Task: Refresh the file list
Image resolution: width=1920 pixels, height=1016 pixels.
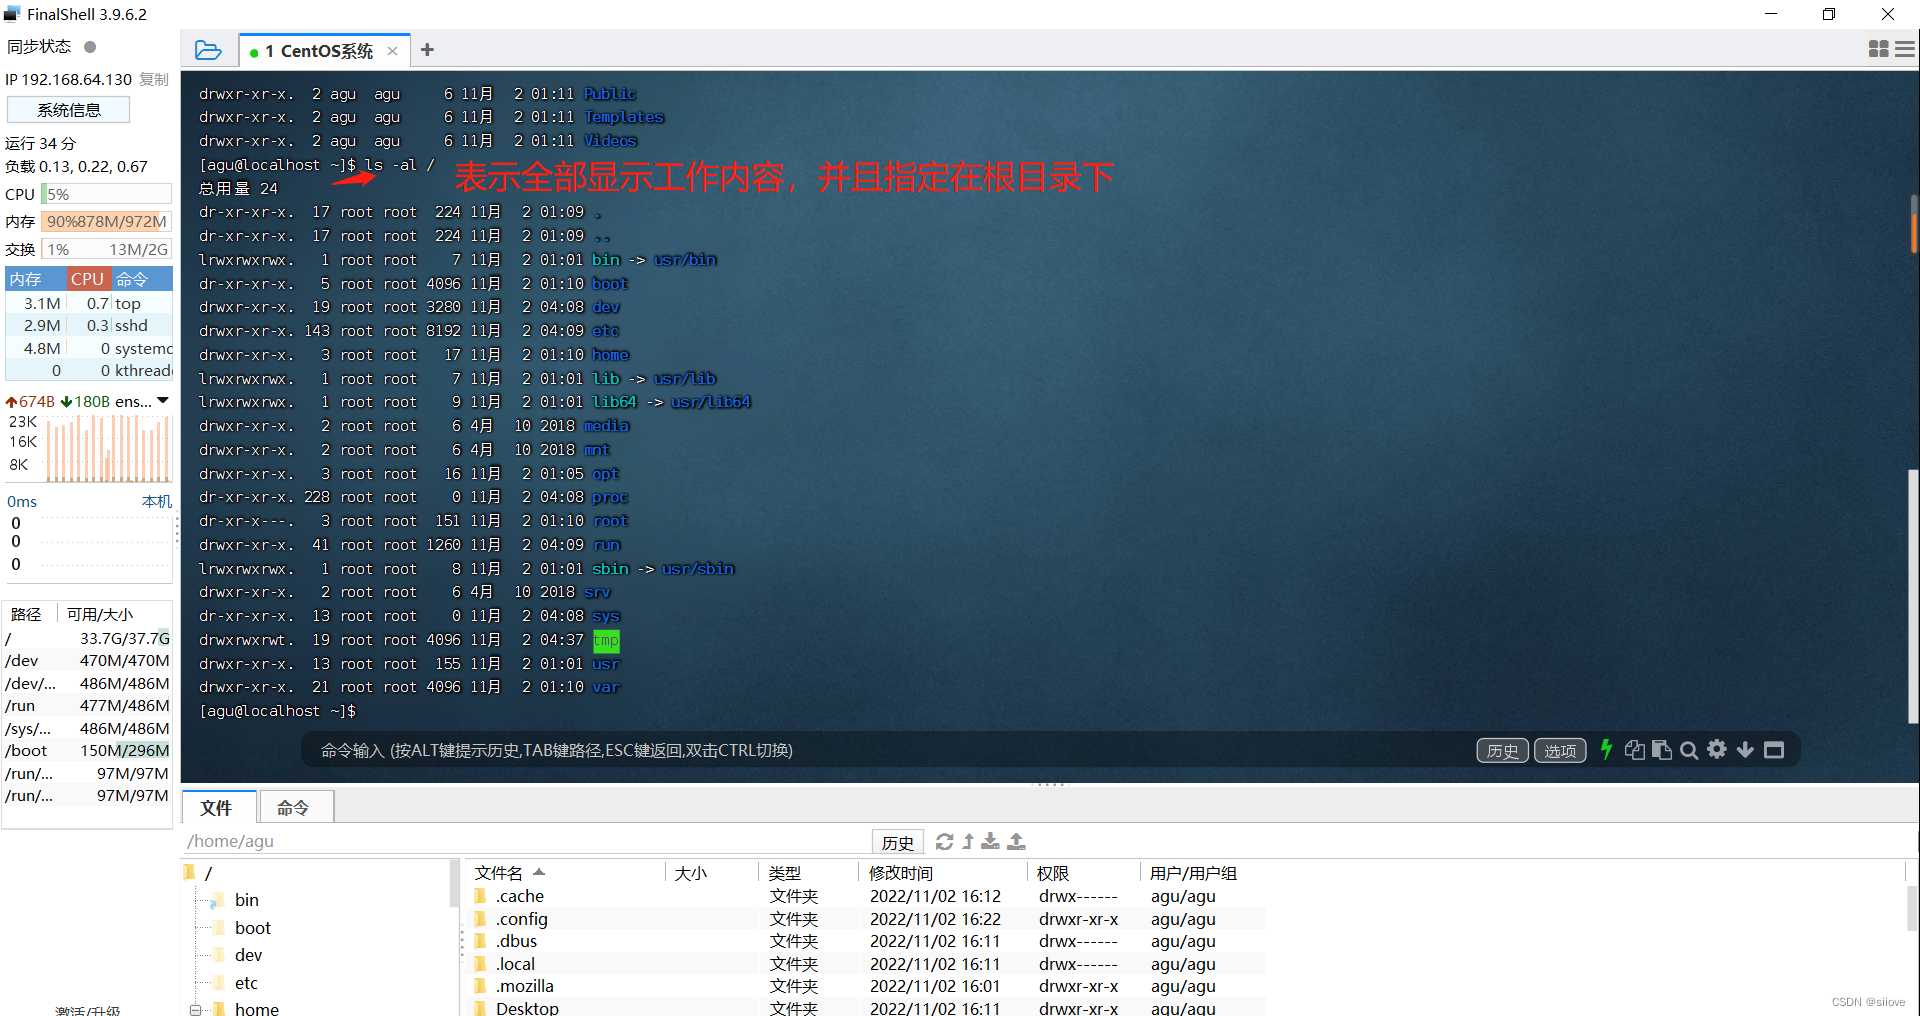Action: click(x=944, y=842)
